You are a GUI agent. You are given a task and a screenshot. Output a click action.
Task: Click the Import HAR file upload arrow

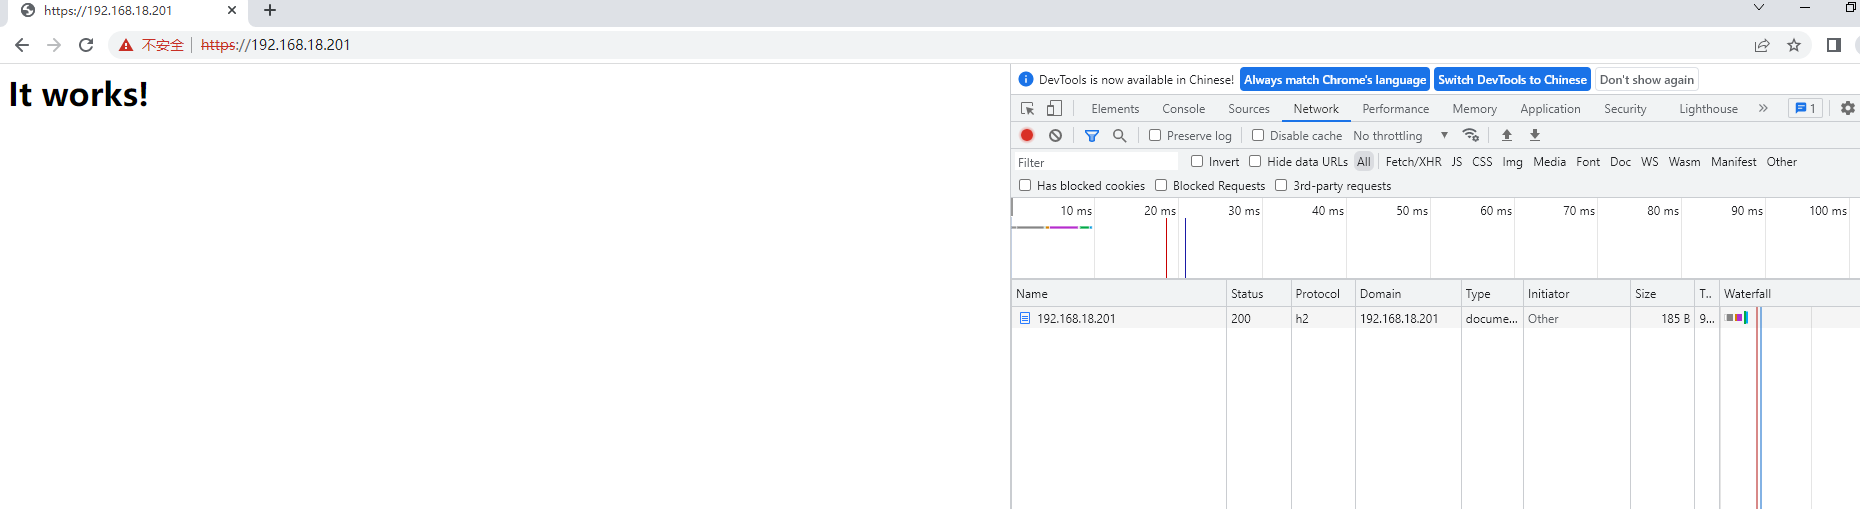pyautogui.click(x=1507, y=135)
